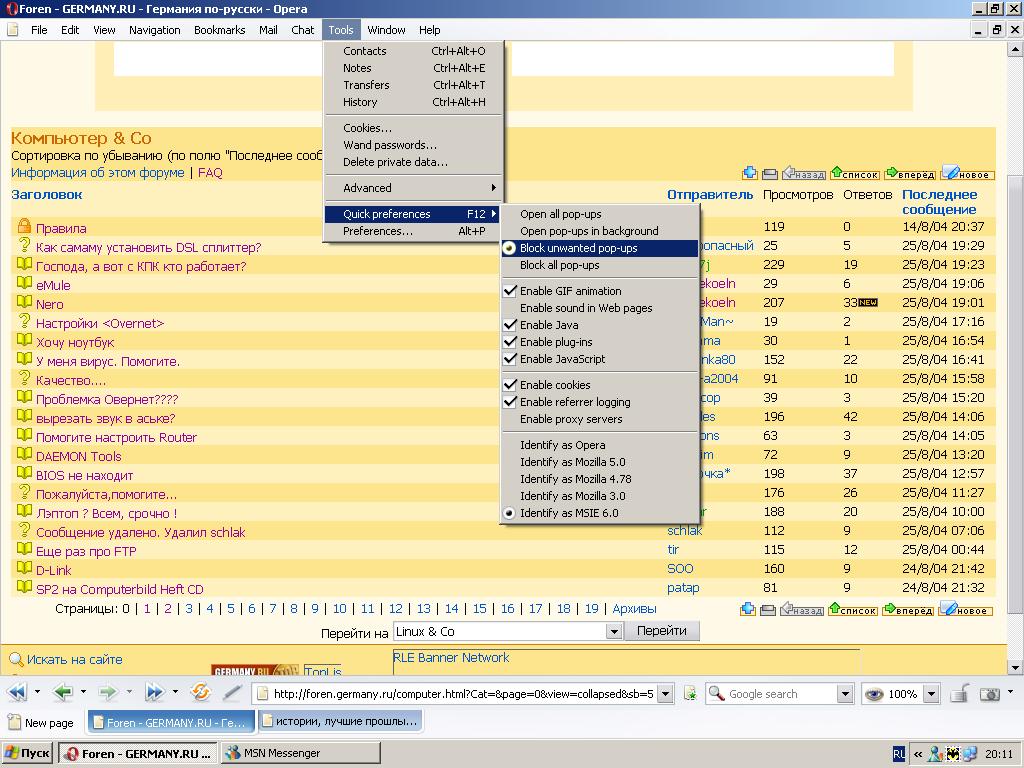Open the Пуск start button

pos(27,753)
